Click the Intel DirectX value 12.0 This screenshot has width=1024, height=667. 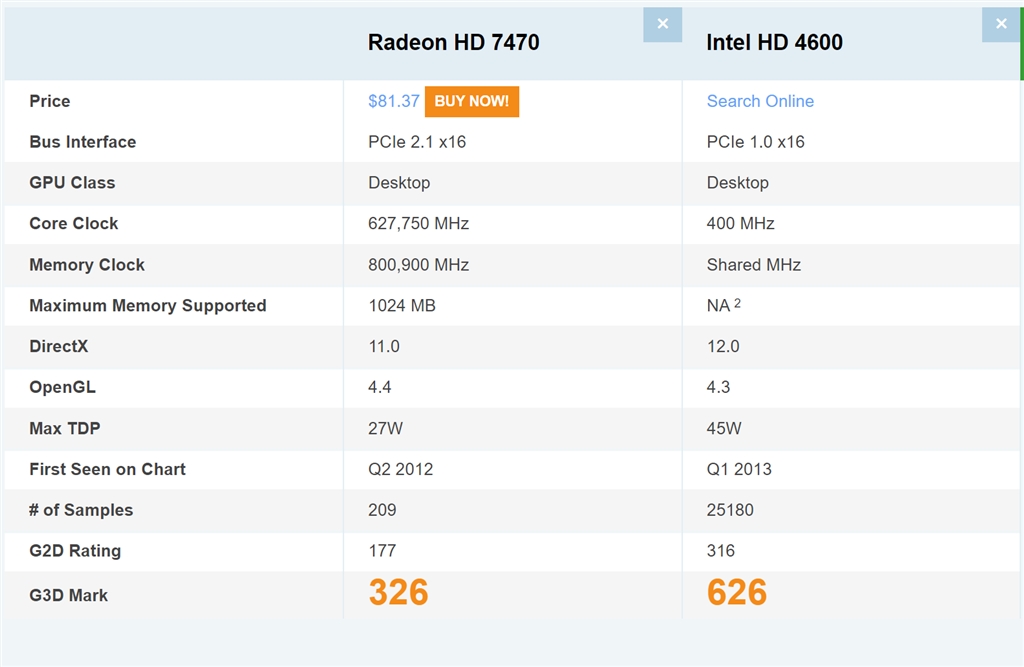(723, 346)
